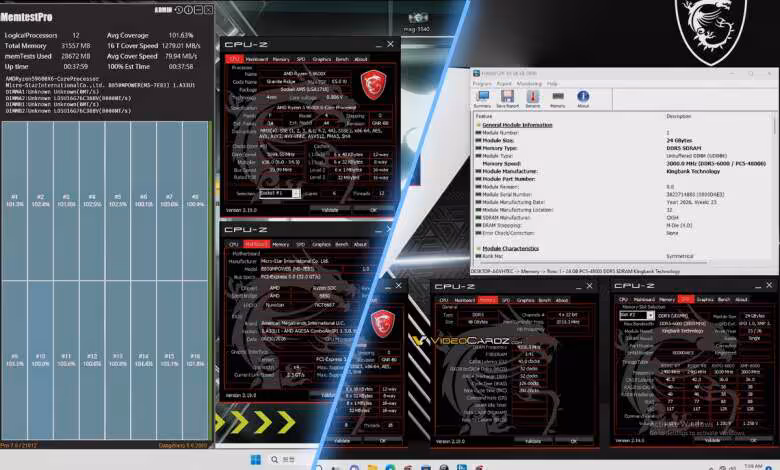Click MemtestPro thread block #1

pos(14,201)
